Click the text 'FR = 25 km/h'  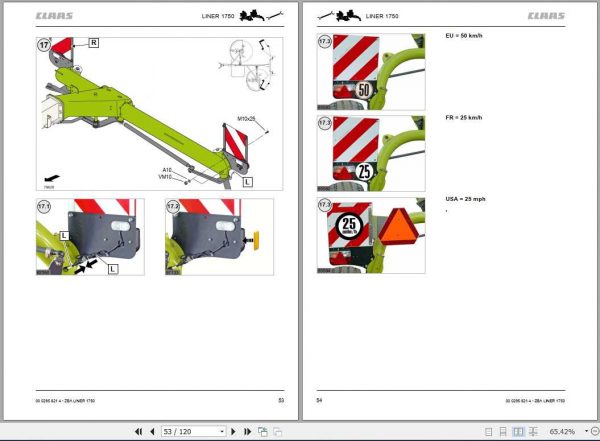pyautogui.click(x=464, y=118)
